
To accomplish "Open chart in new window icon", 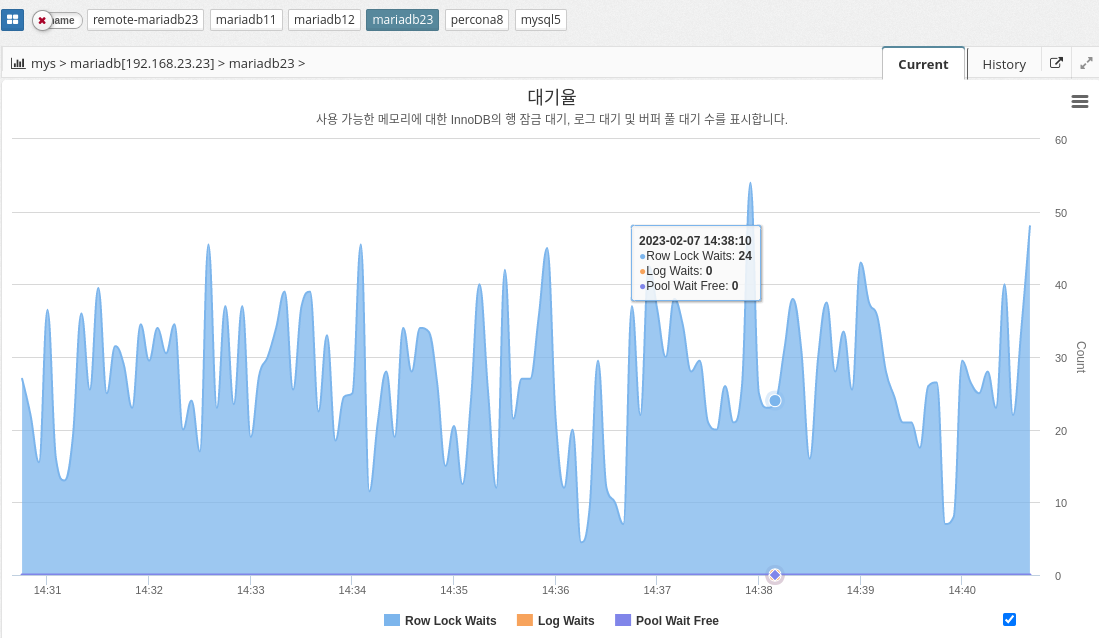I will [x=1057, y=63].
